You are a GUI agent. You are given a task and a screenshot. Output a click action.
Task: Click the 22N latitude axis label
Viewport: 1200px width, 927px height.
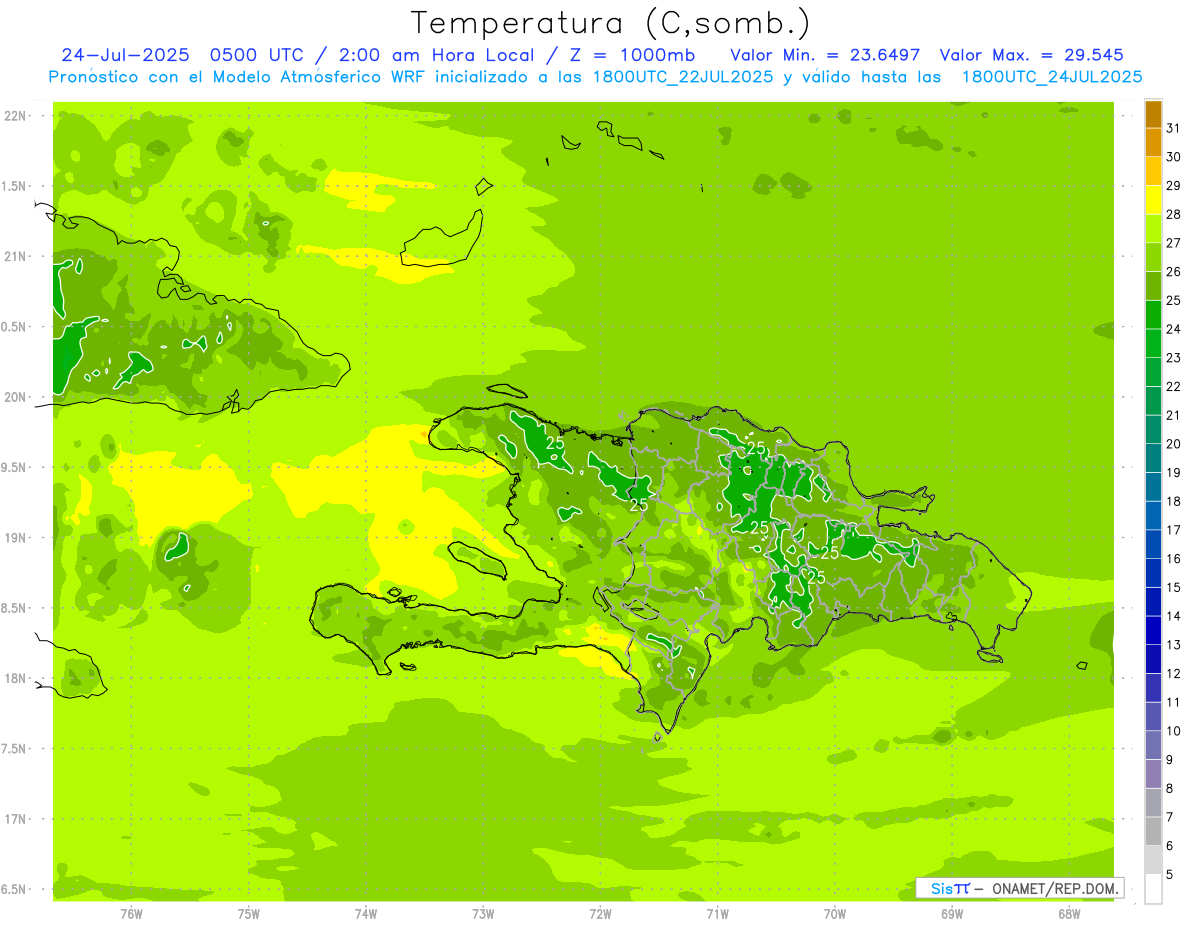14,116
